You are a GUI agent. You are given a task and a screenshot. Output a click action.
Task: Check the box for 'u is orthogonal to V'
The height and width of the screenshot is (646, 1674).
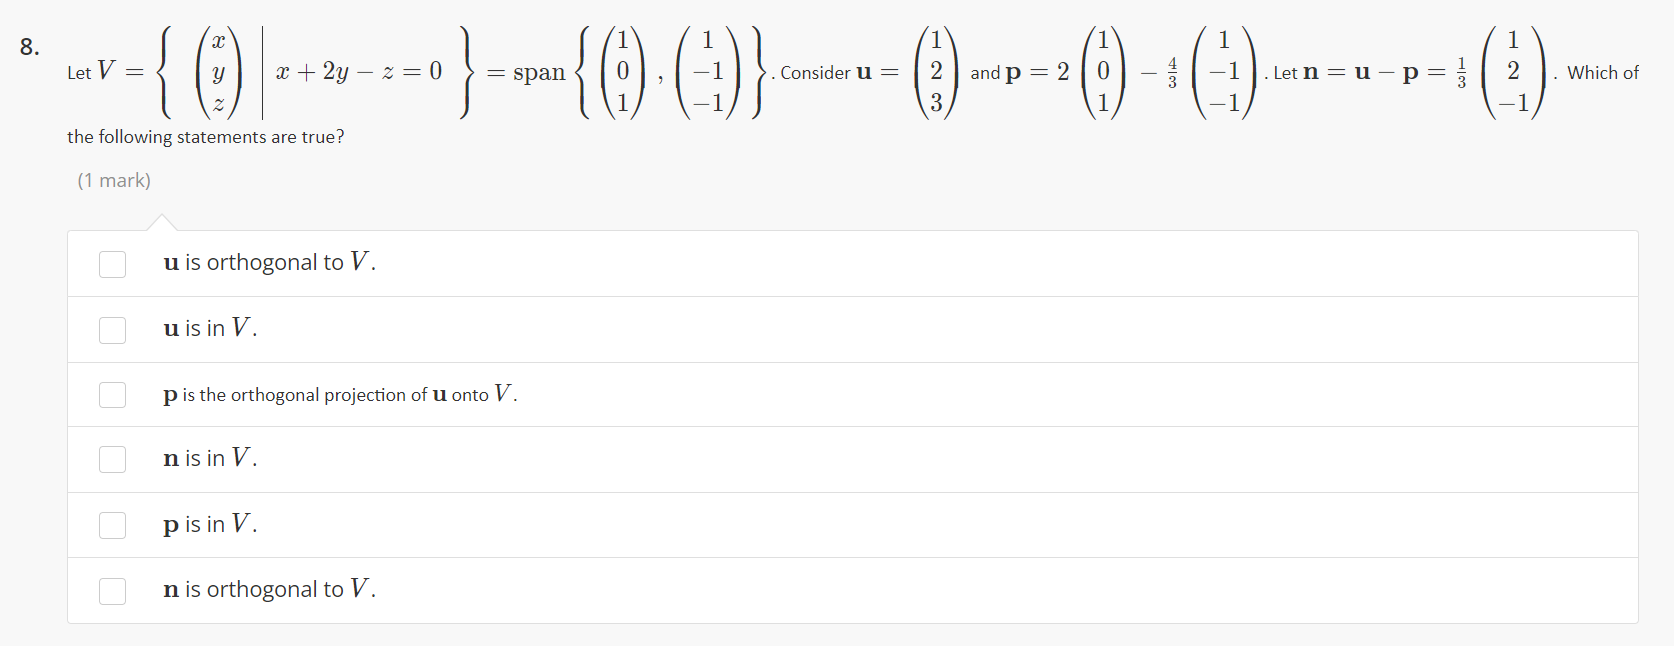(112, 263)
